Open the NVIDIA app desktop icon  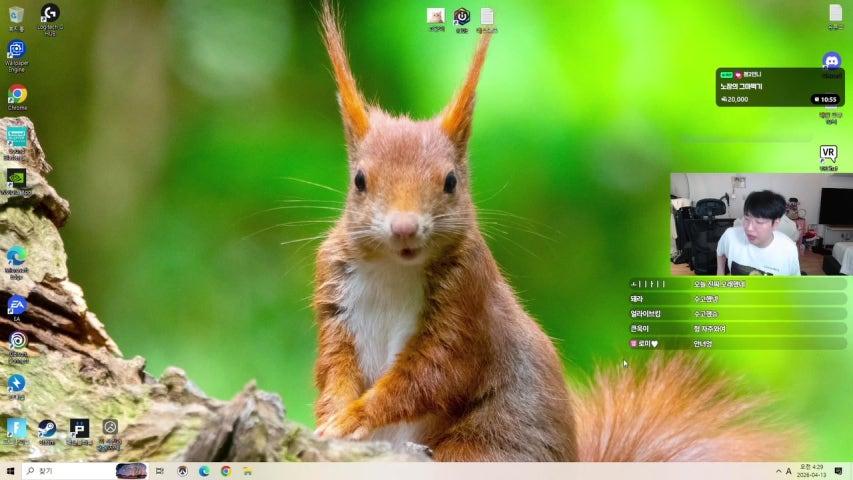(x=16, y=177)
